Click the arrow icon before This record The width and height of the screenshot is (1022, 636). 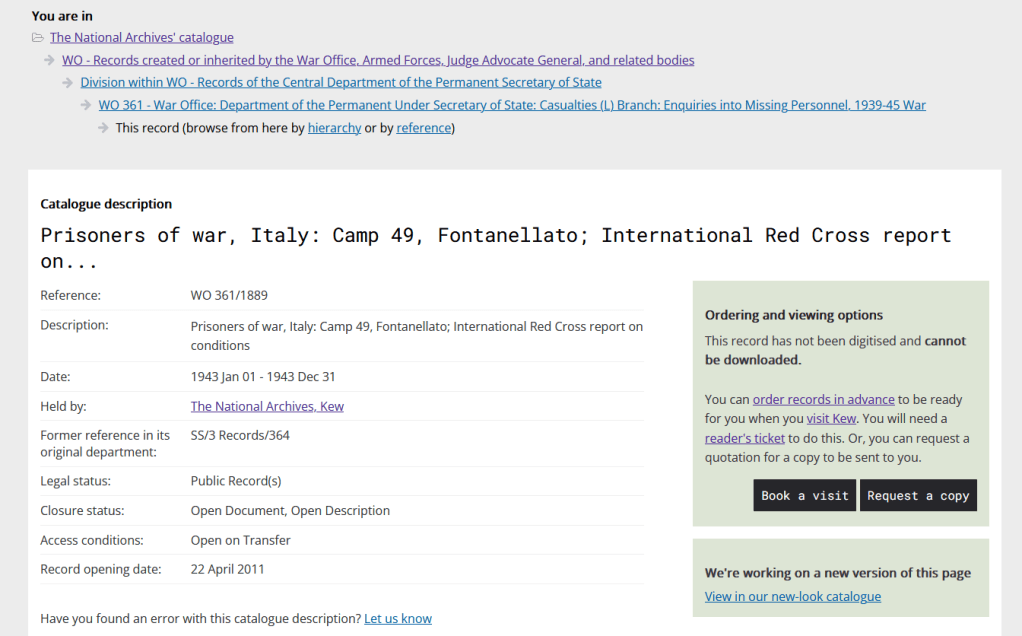[x=103, y=128]
